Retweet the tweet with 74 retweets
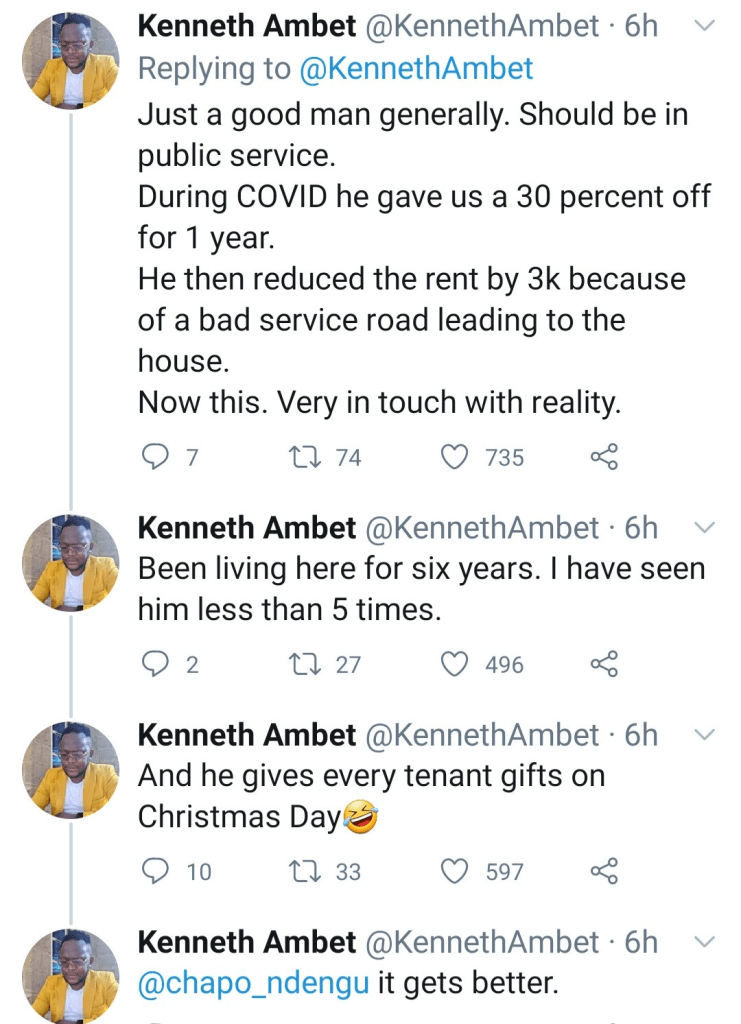Screen dimensions: 741x1024 pyautogui.click(x=300, y=457)
